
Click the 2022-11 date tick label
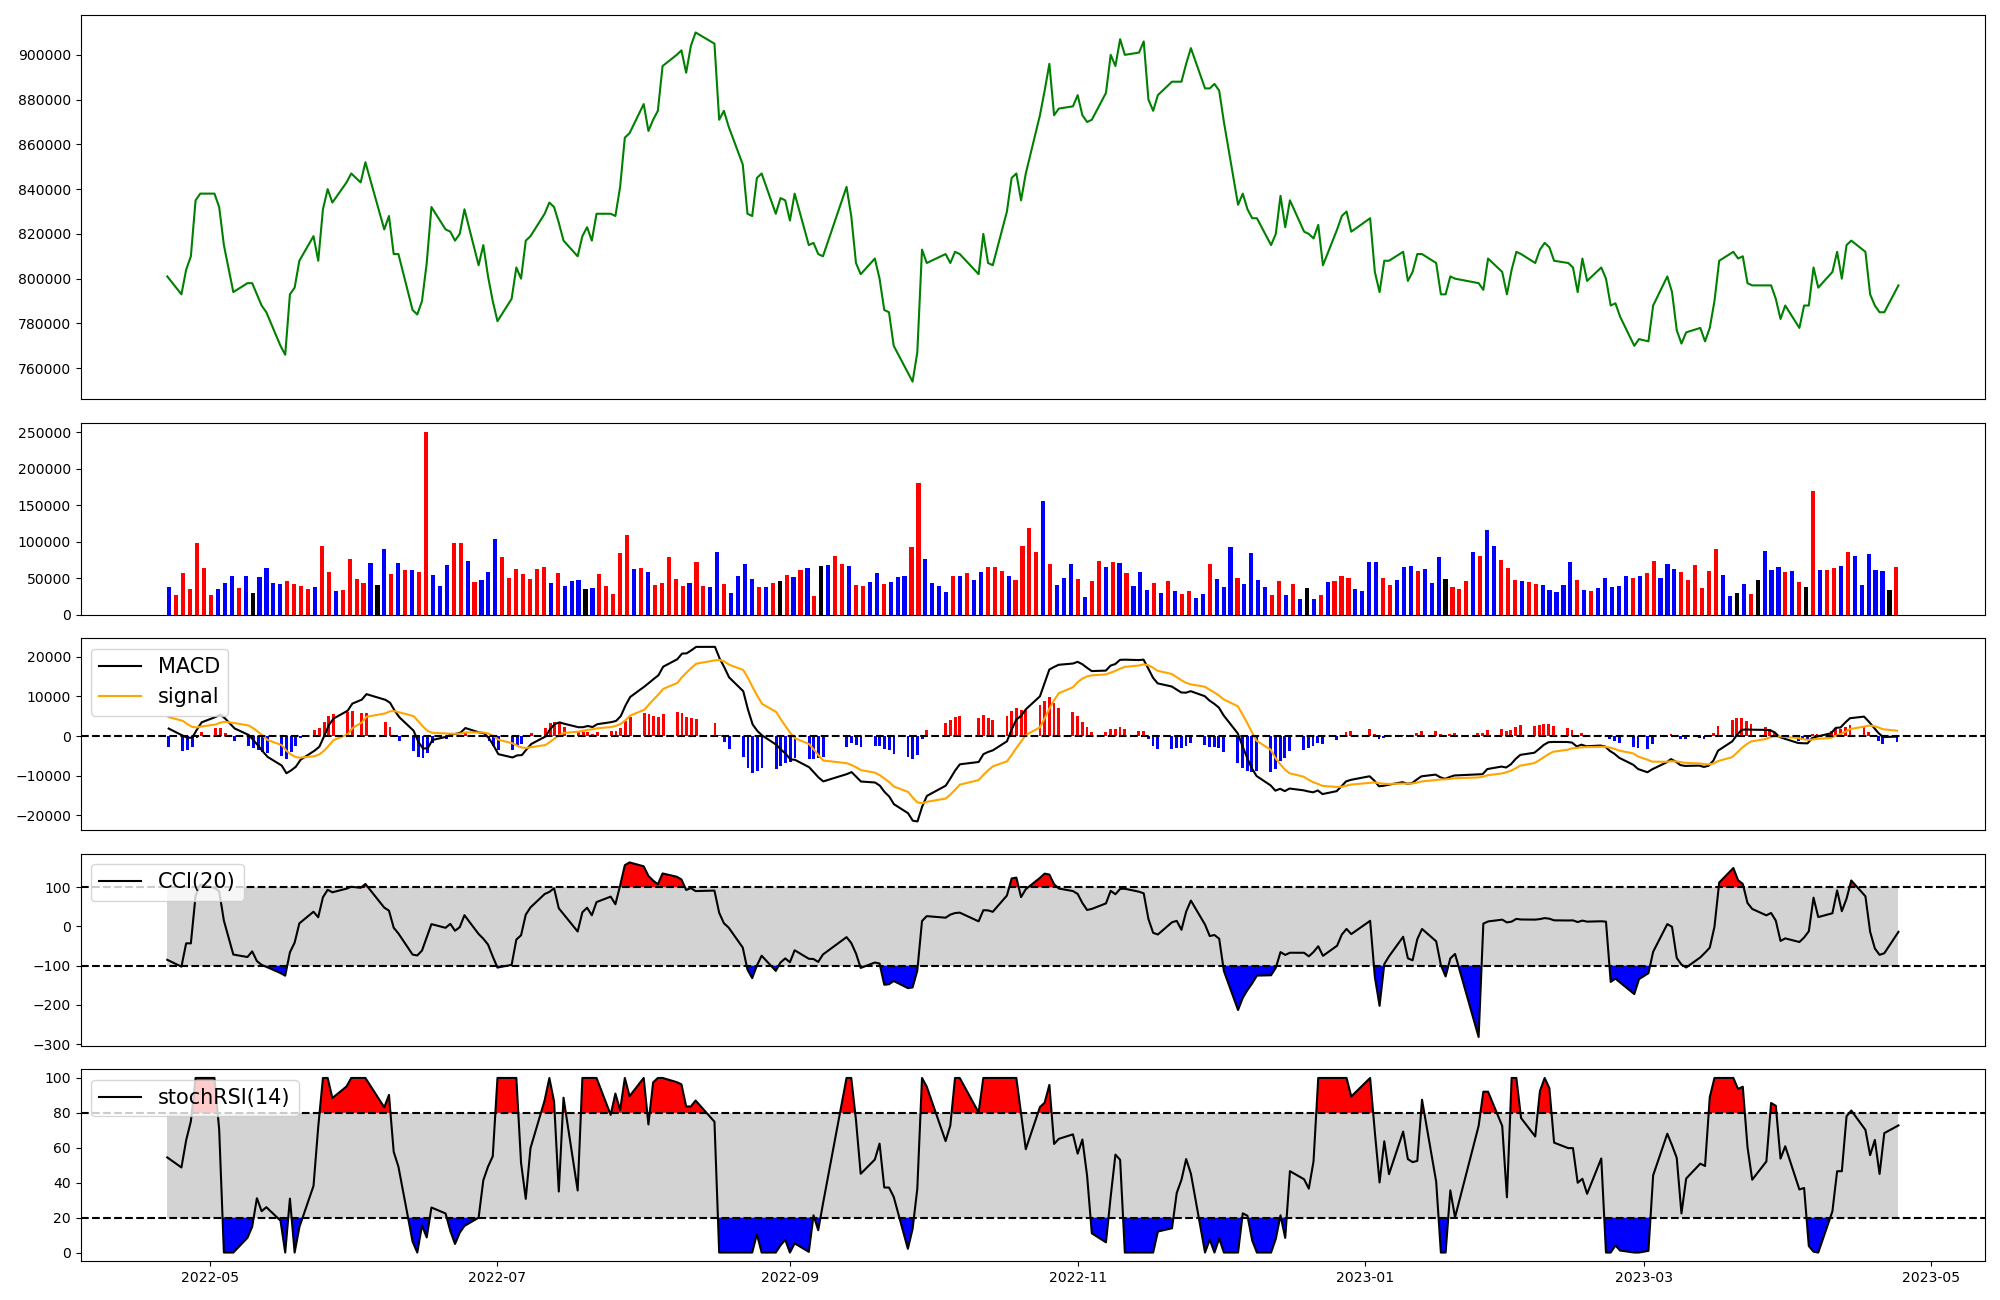[x=1079, y=1277]
